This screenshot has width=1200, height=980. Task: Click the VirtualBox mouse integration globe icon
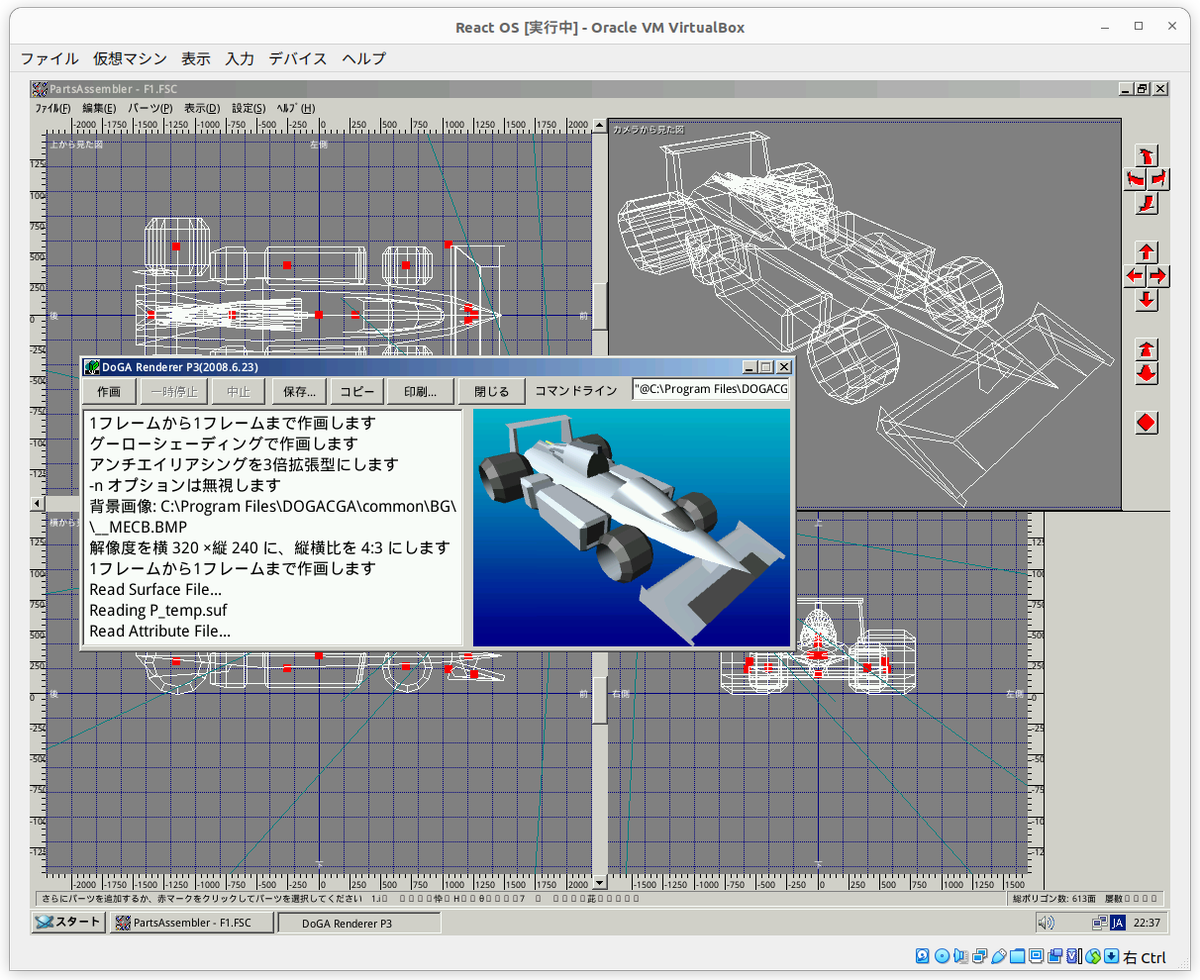(1093, 957)
